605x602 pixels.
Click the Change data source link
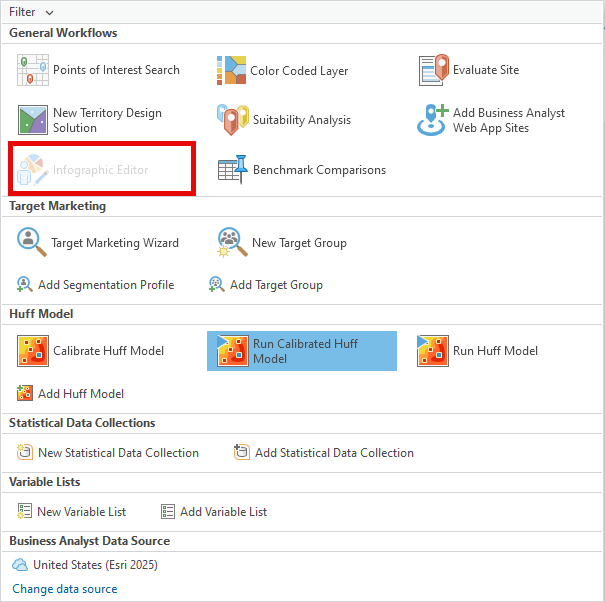(x=65, y=589)
